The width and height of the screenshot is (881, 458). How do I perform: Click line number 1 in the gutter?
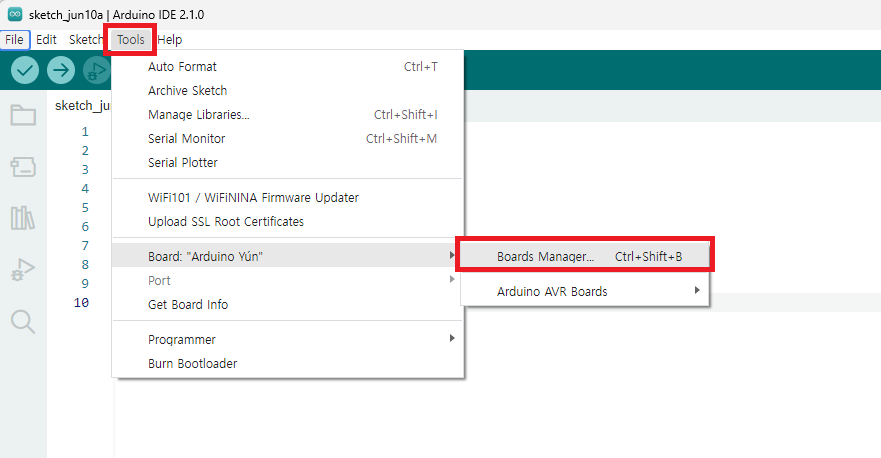(85, 131)
